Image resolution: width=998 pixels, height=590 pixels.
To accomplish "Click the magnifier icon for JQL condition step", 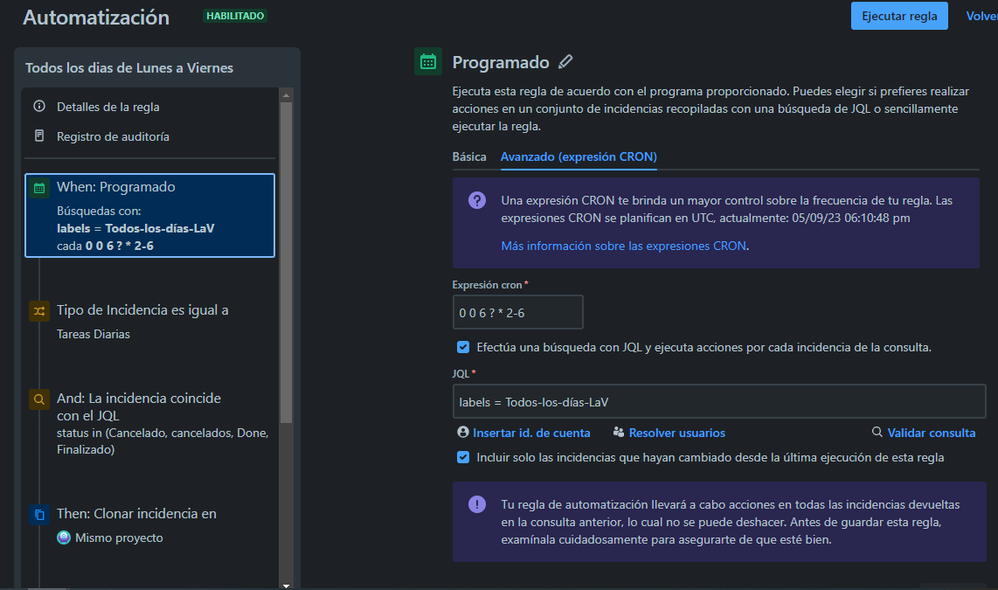I will [39, 399].
